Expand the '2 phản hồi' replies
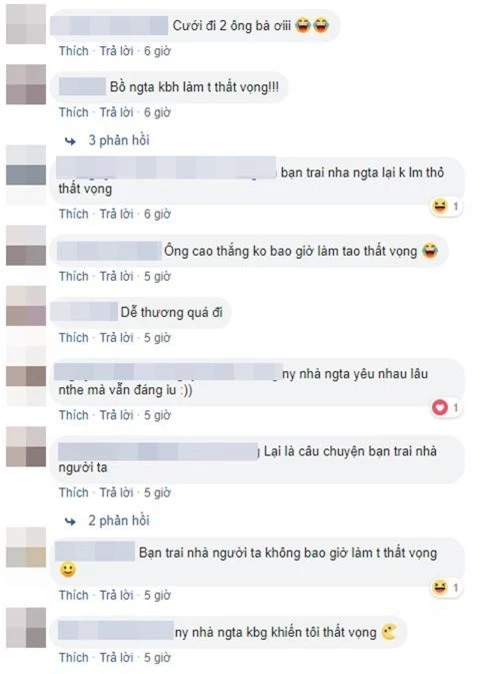The image size is (484, 674). point(119,521)
